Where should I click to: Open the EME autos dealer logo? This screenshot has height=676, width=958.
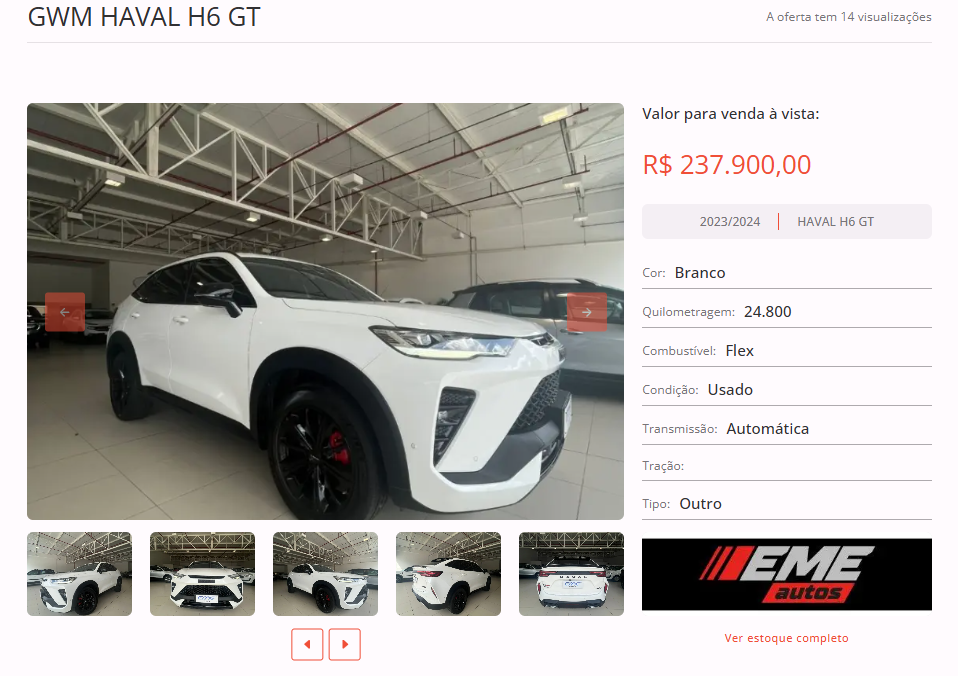coord(786,574)
